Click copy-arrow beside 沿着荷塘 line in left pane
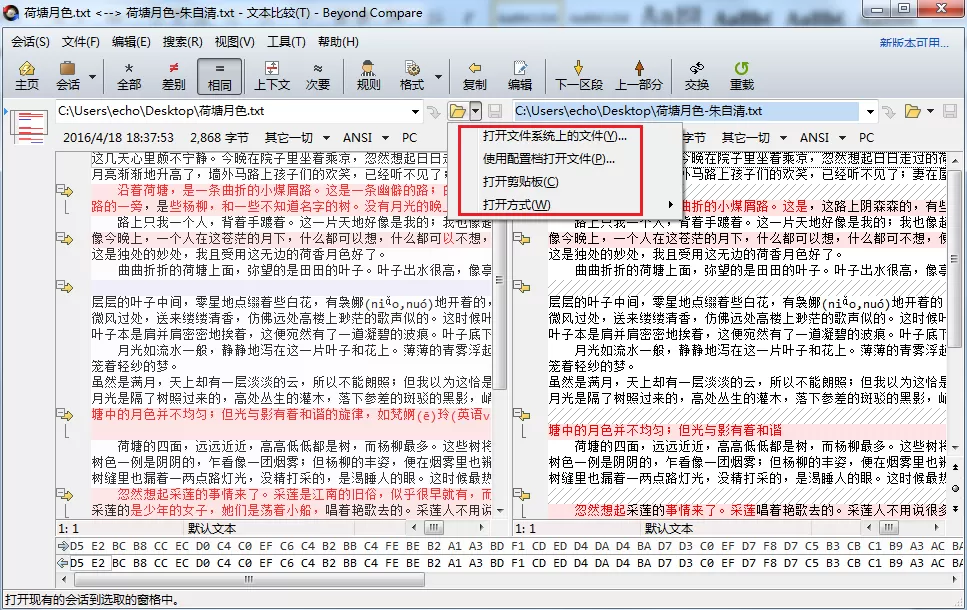 tap(65, 191)
